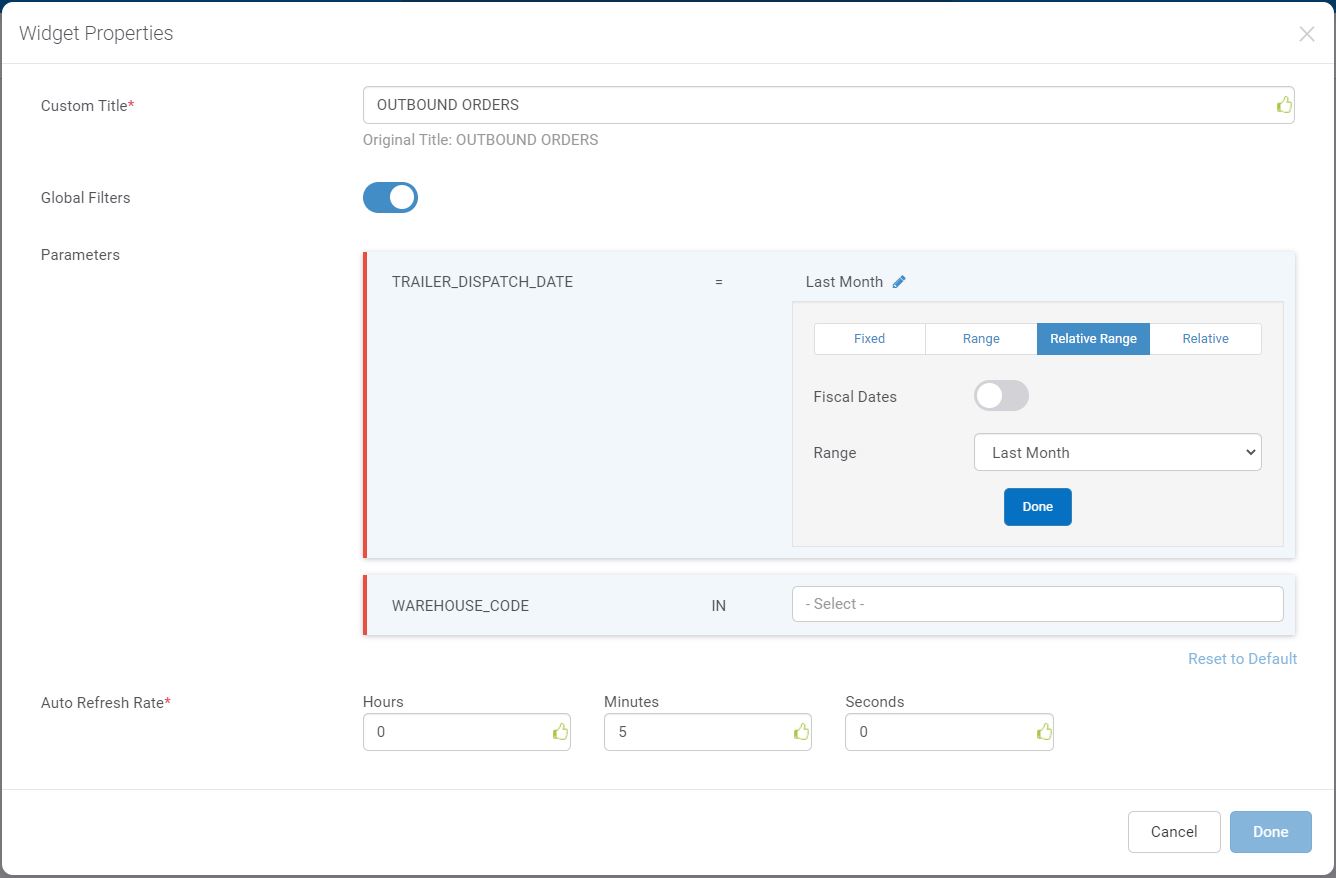
Task: Open the WAREHOUSE_CODE select box
Action: click(1037, 604)
